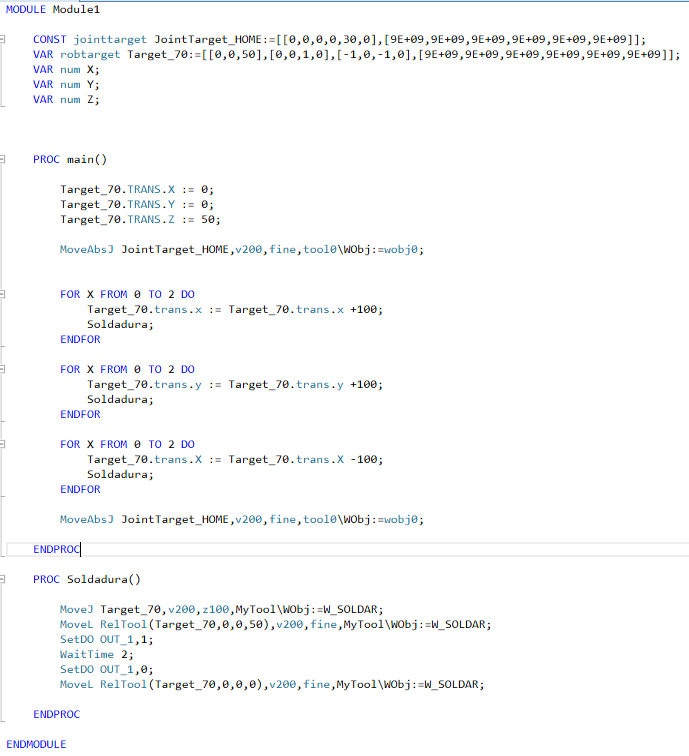Place cursor on VAR num Z; line
Viewport: 689px width, 756px height.
click(66, 99)
